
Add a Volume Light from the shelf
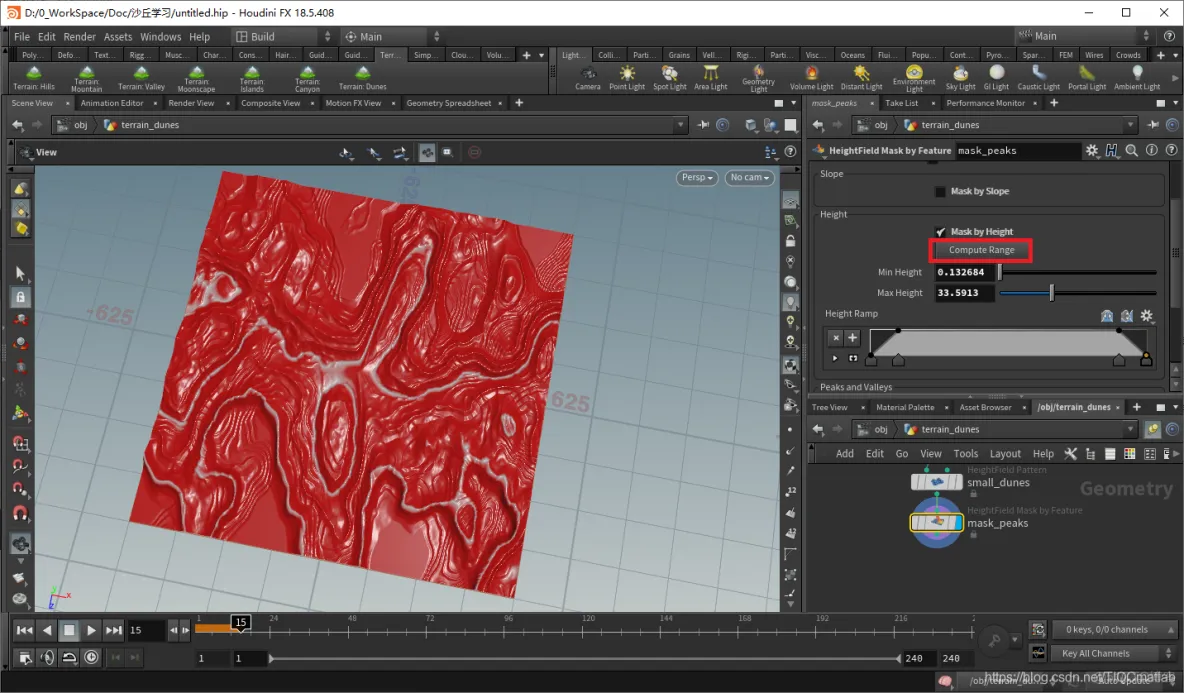point(811,78)
